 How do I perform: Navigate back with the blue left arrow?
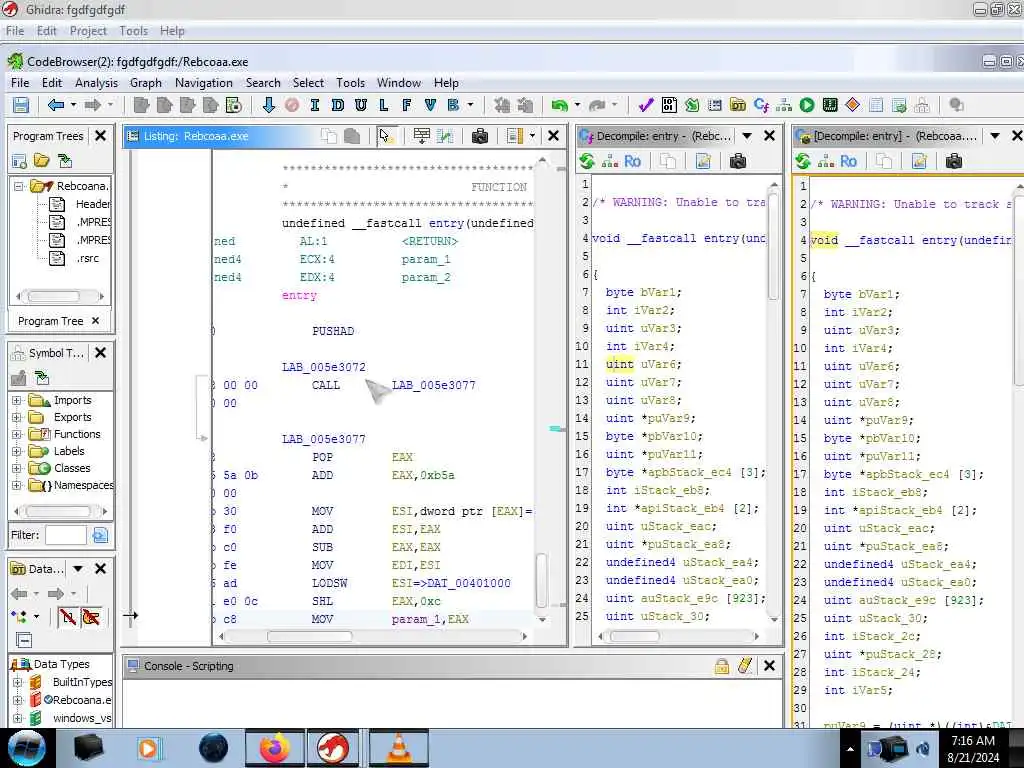point(56,105)
